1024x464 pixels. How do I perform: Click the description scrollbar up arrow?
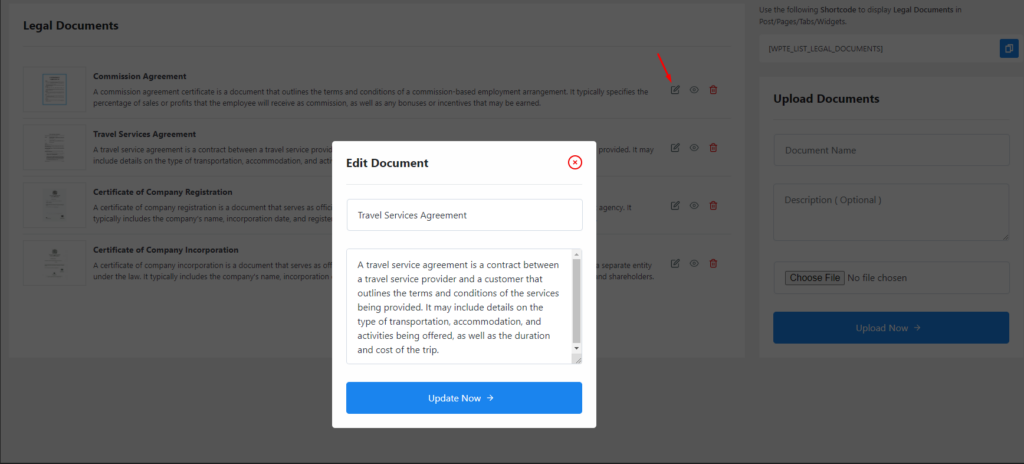(x=576, y=254)
